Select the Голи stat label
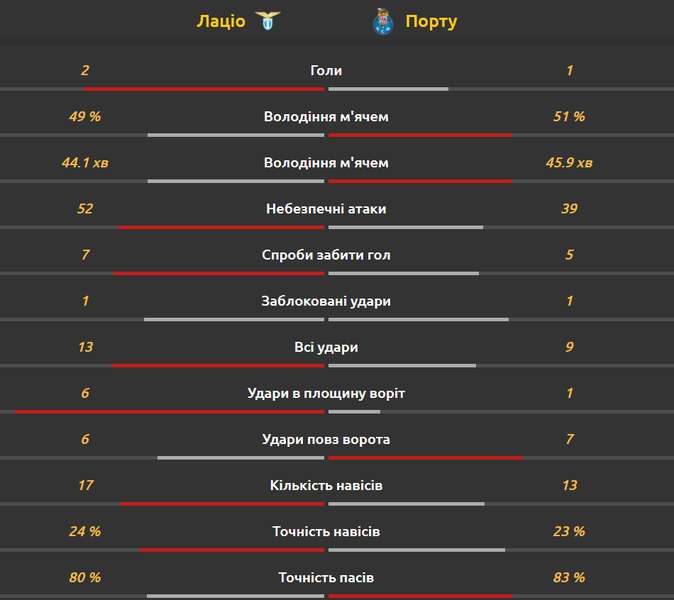The height and width of the screenshot is (600, 674). tap(326, 70)
